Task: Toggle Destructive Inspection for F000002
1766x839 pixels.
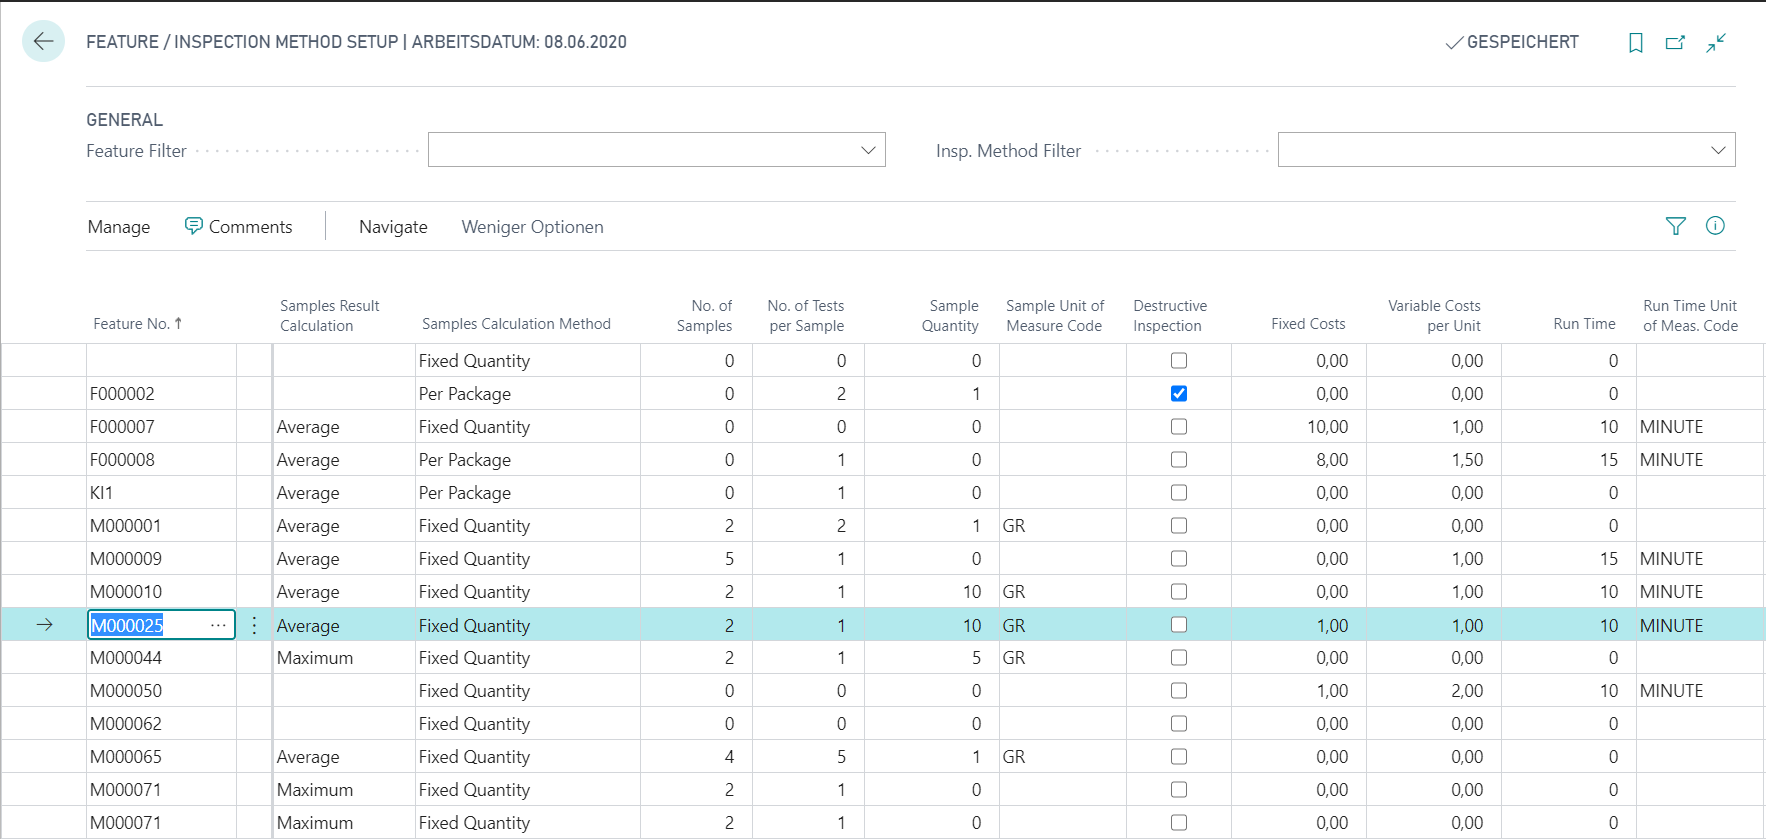Action: (1179, 393)
